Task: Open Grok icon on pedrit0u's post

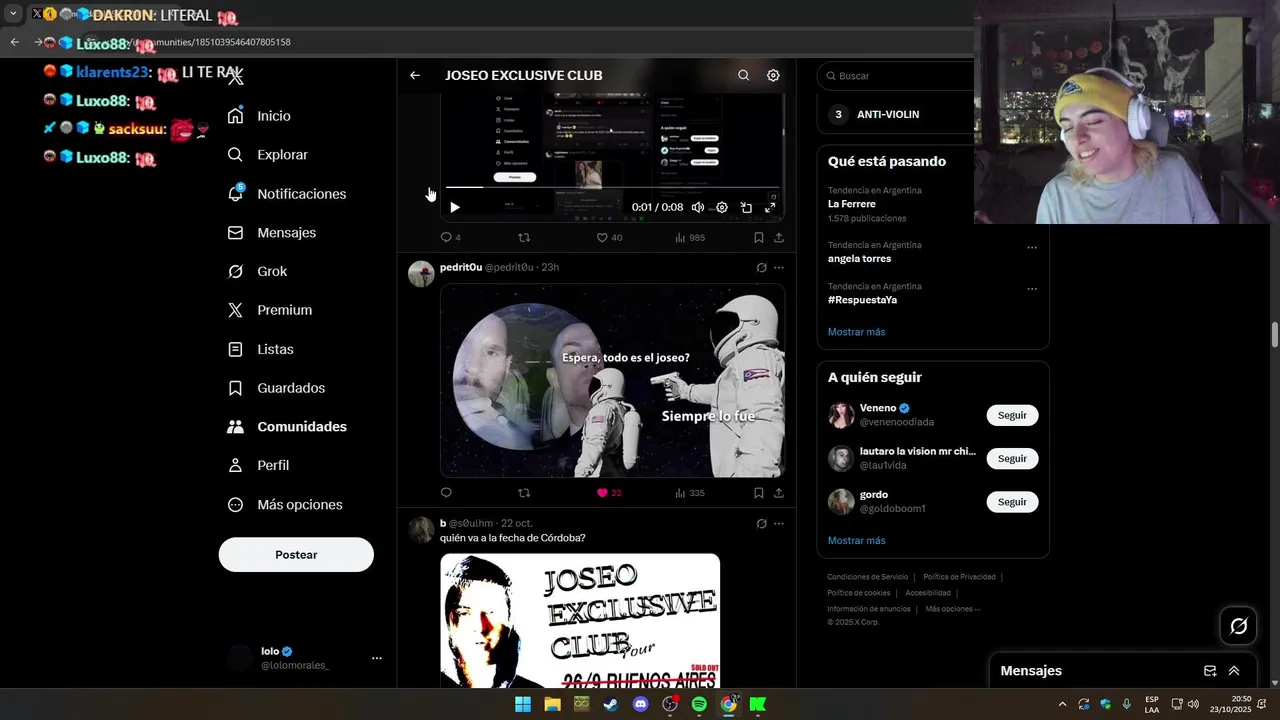Action: (761, 268)
